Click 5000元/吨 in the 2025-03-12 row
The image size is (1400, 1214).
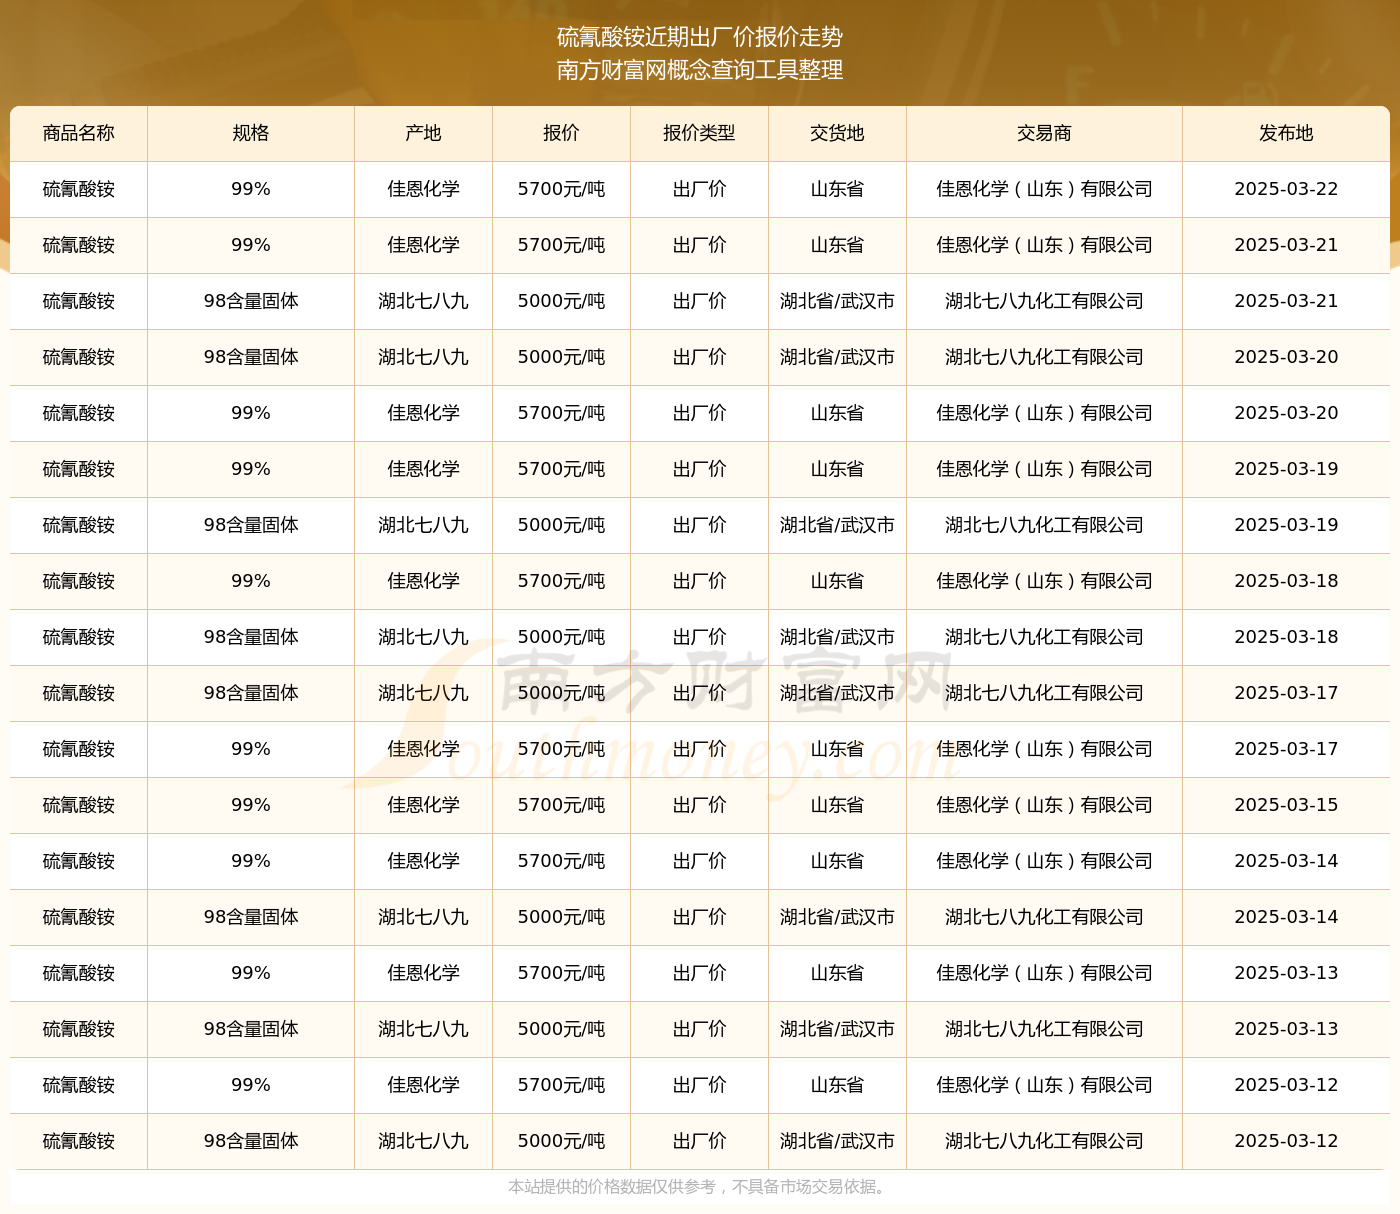561,1141
